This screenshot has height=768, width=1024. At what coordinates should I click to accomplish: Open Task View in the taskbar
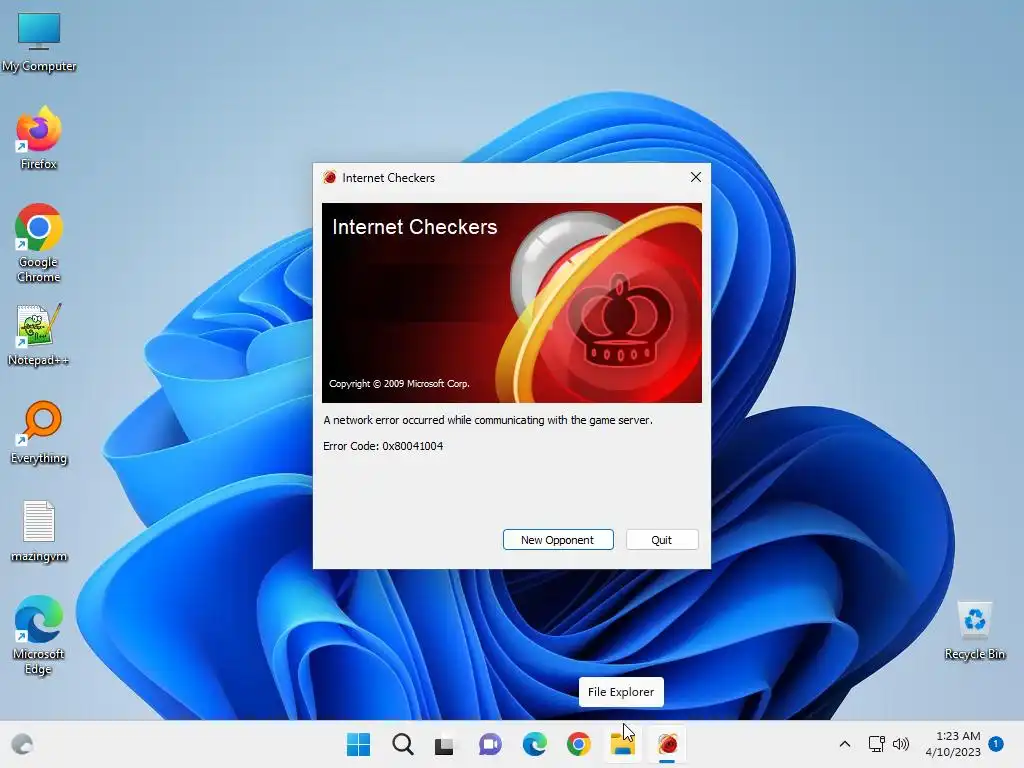pos(445,744)
